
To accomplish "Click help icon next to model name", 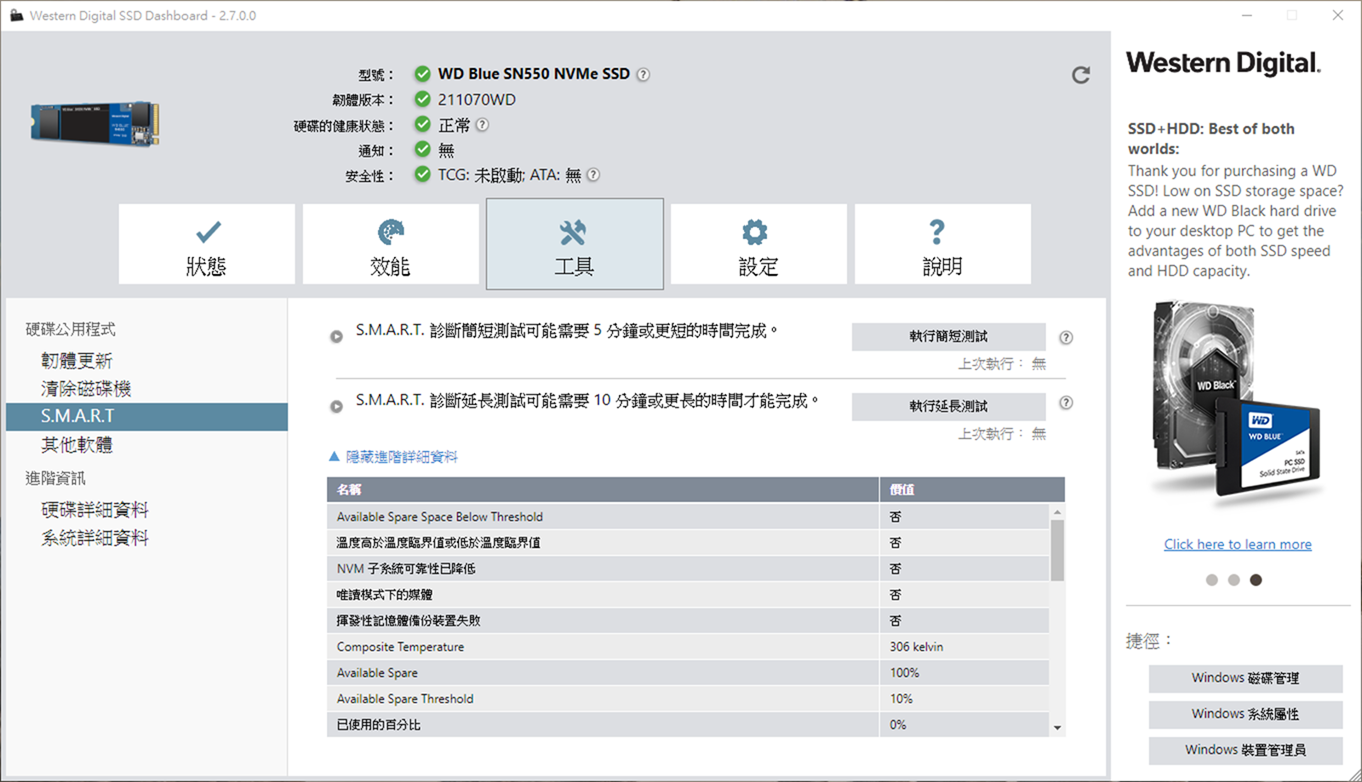I will coord(643,74).
